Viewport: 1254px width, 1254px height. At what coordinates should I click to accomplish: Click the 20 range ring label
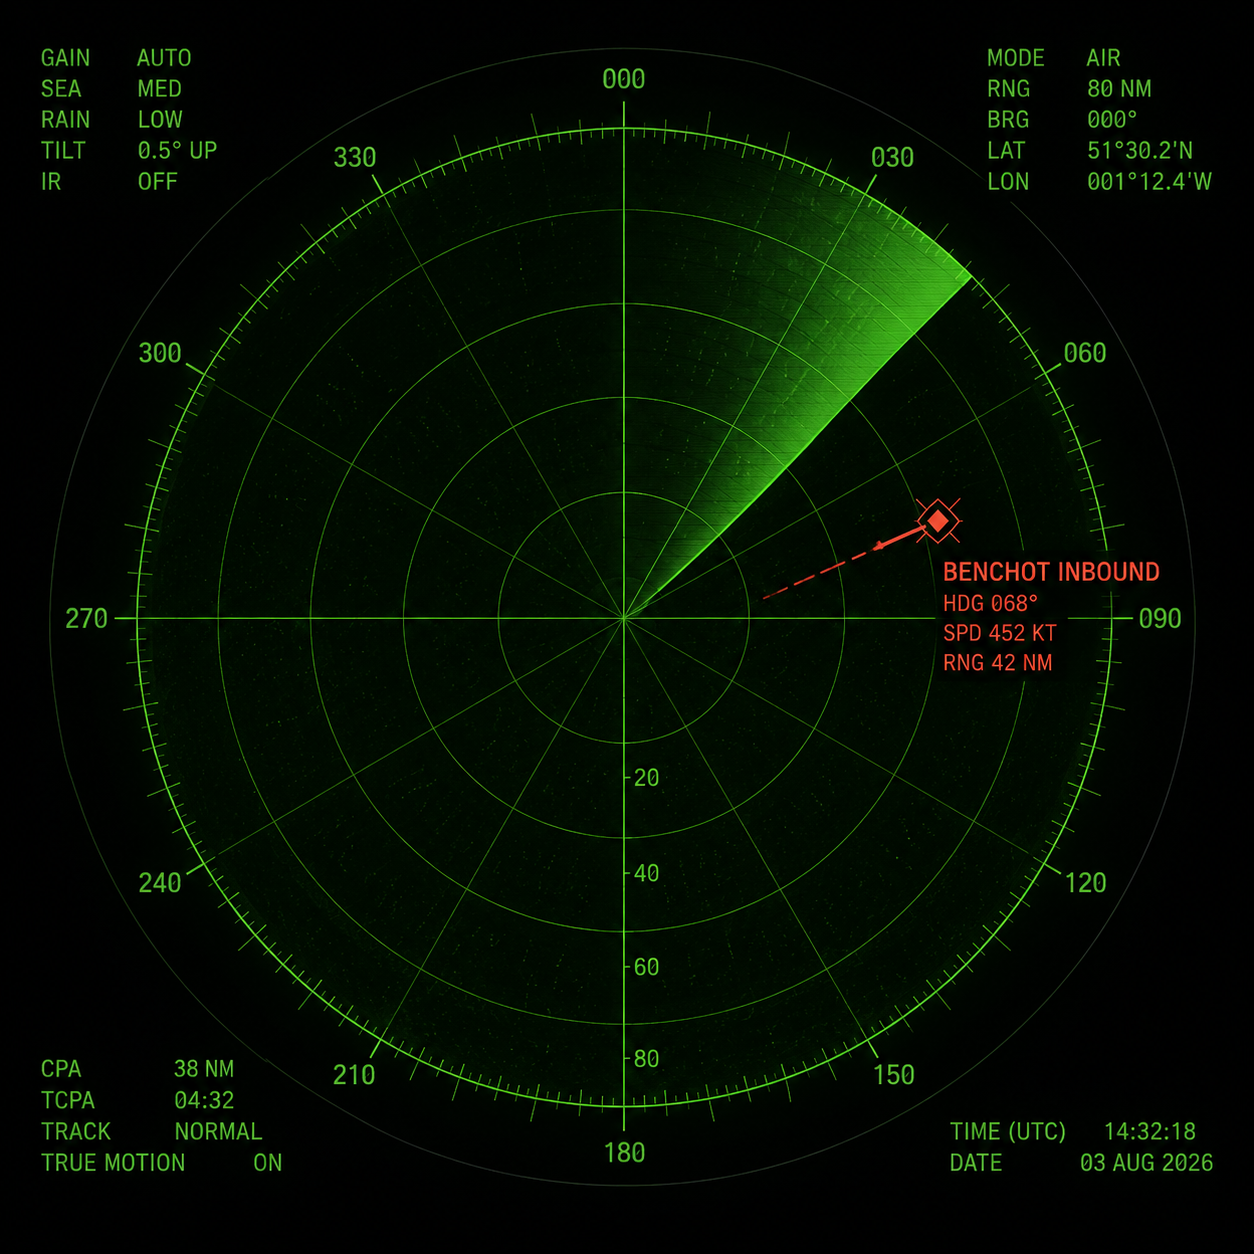click(647, 778)
